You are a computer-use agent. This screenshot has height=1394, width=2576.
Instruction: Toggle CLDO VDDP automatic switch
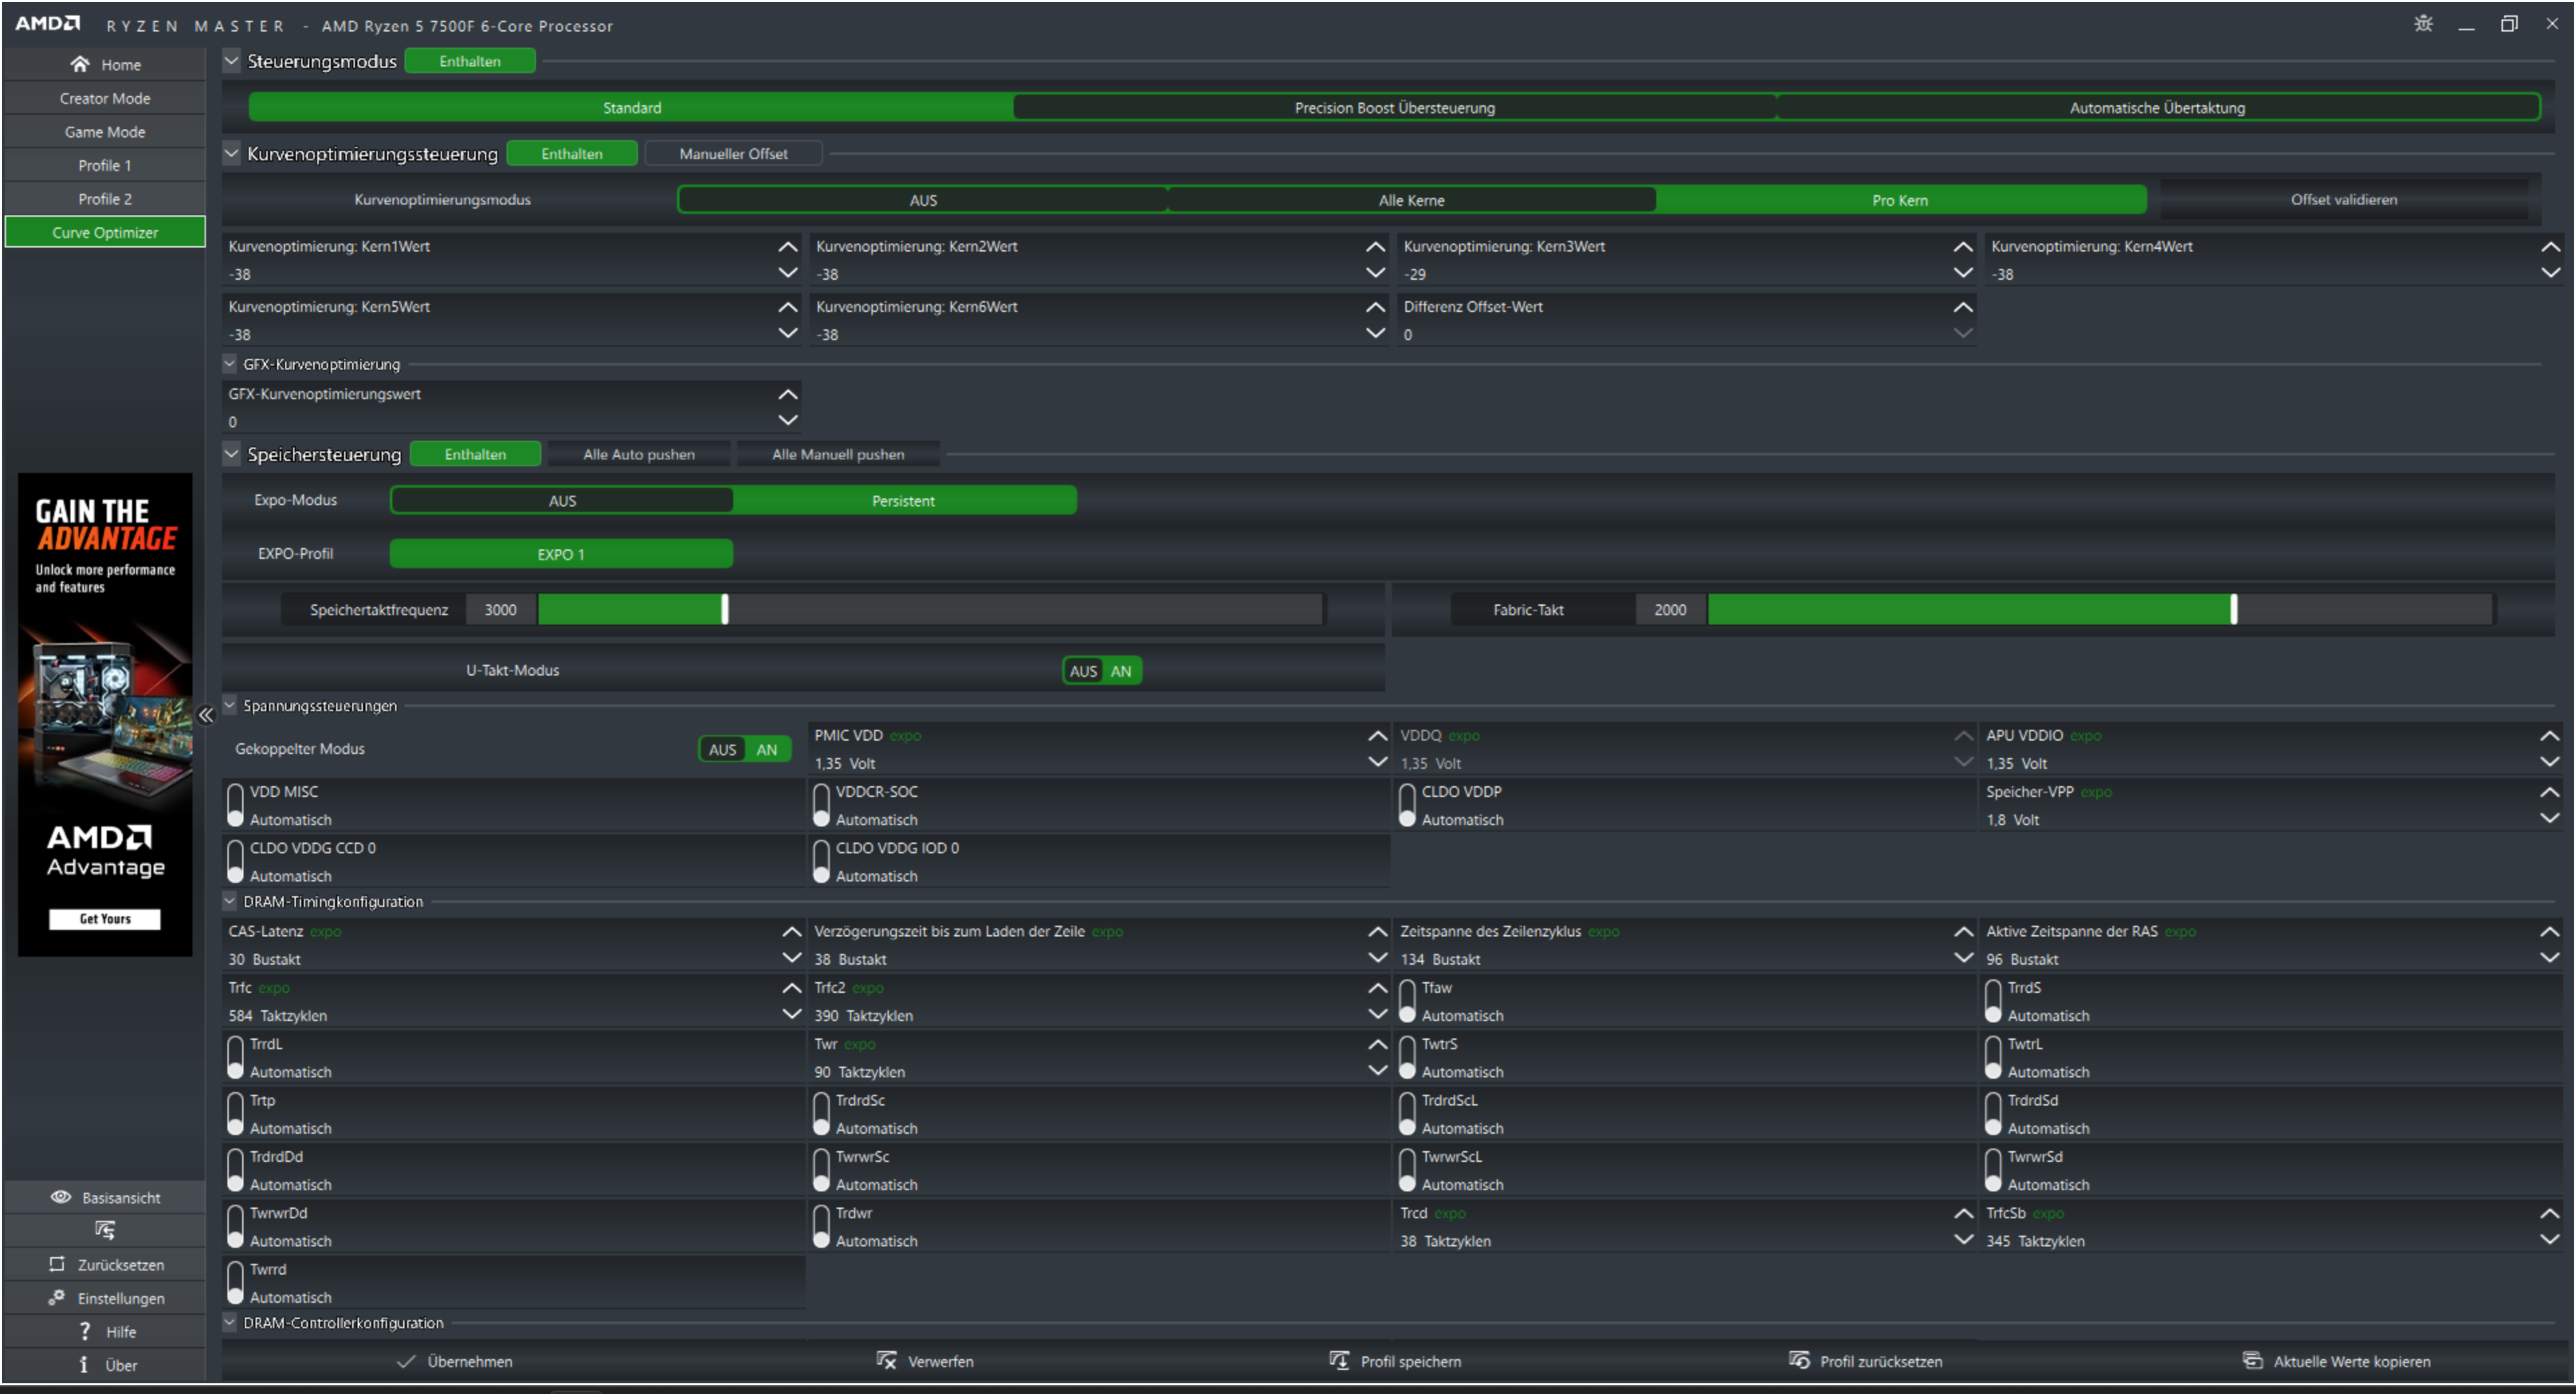(1407, 804)
